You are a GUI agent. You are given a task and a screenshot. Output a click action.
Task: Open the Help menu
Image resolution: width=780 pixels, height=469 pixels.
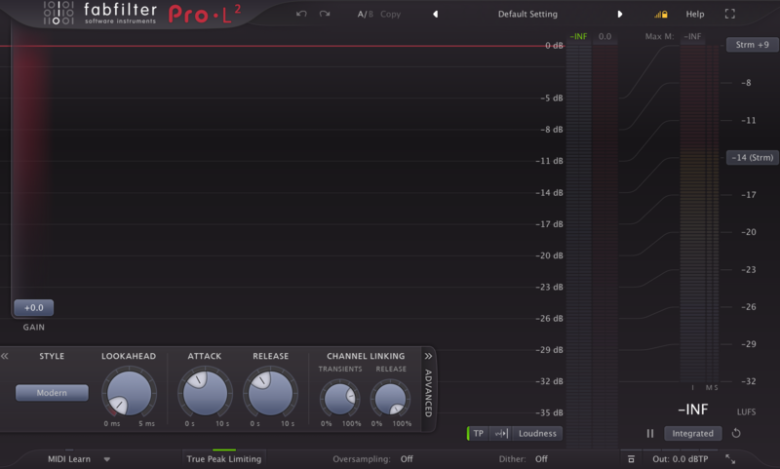695,14
